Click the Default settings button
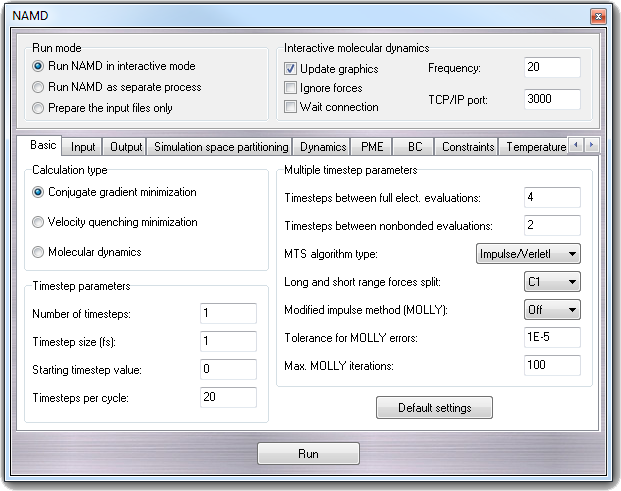The height and width of the screenshot is (491, 621). tap(434, 408)
